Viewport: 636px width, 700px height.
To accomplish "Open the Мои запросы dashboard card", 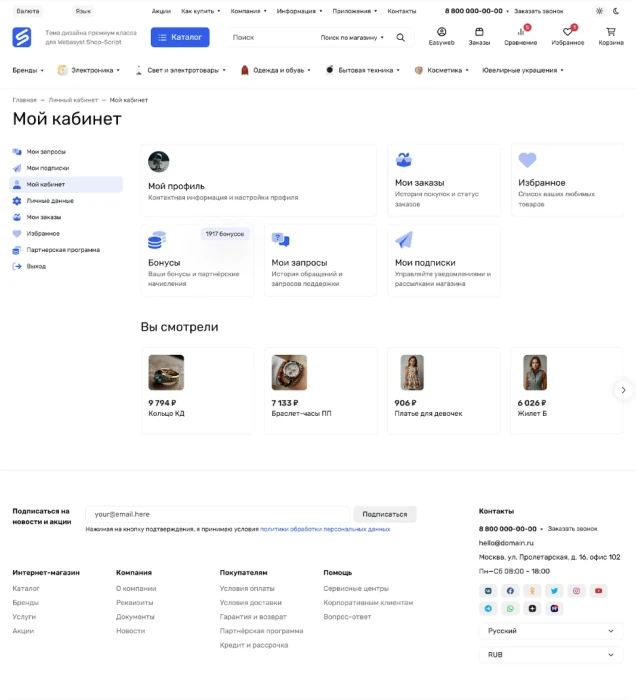I will coord(320,260).
